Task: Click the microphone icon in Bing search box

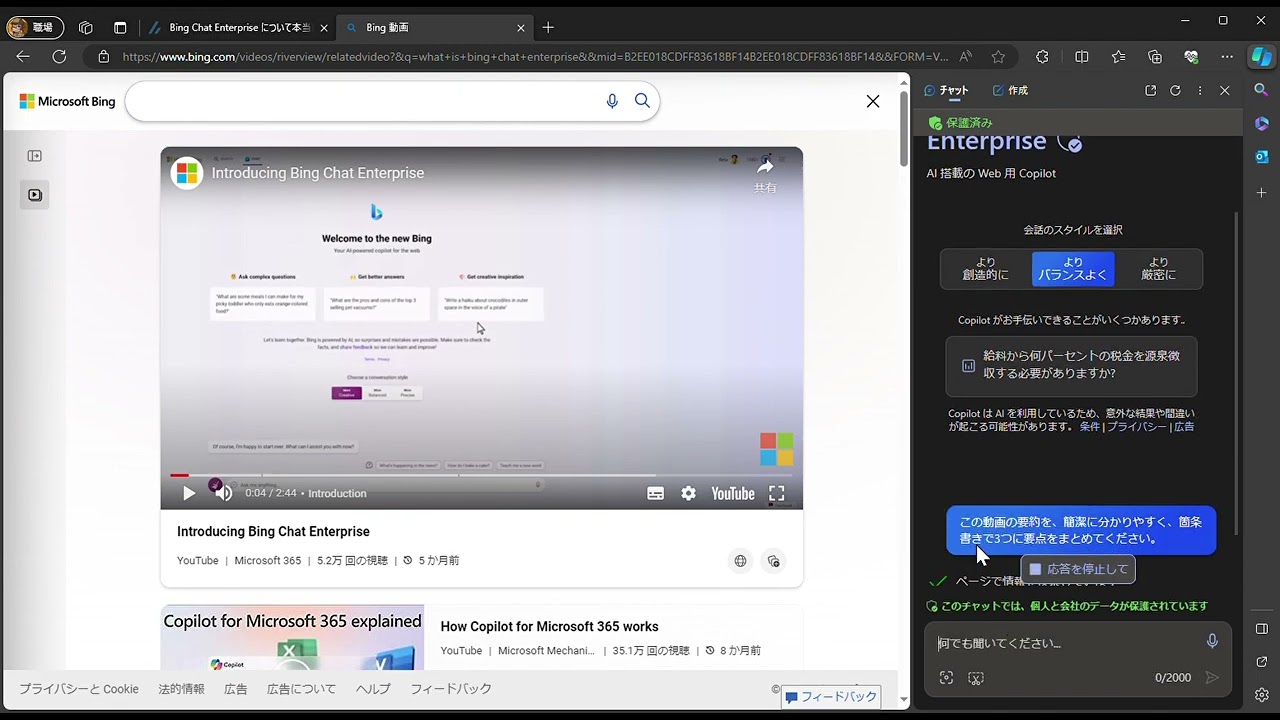Action: tap(612, 101)
